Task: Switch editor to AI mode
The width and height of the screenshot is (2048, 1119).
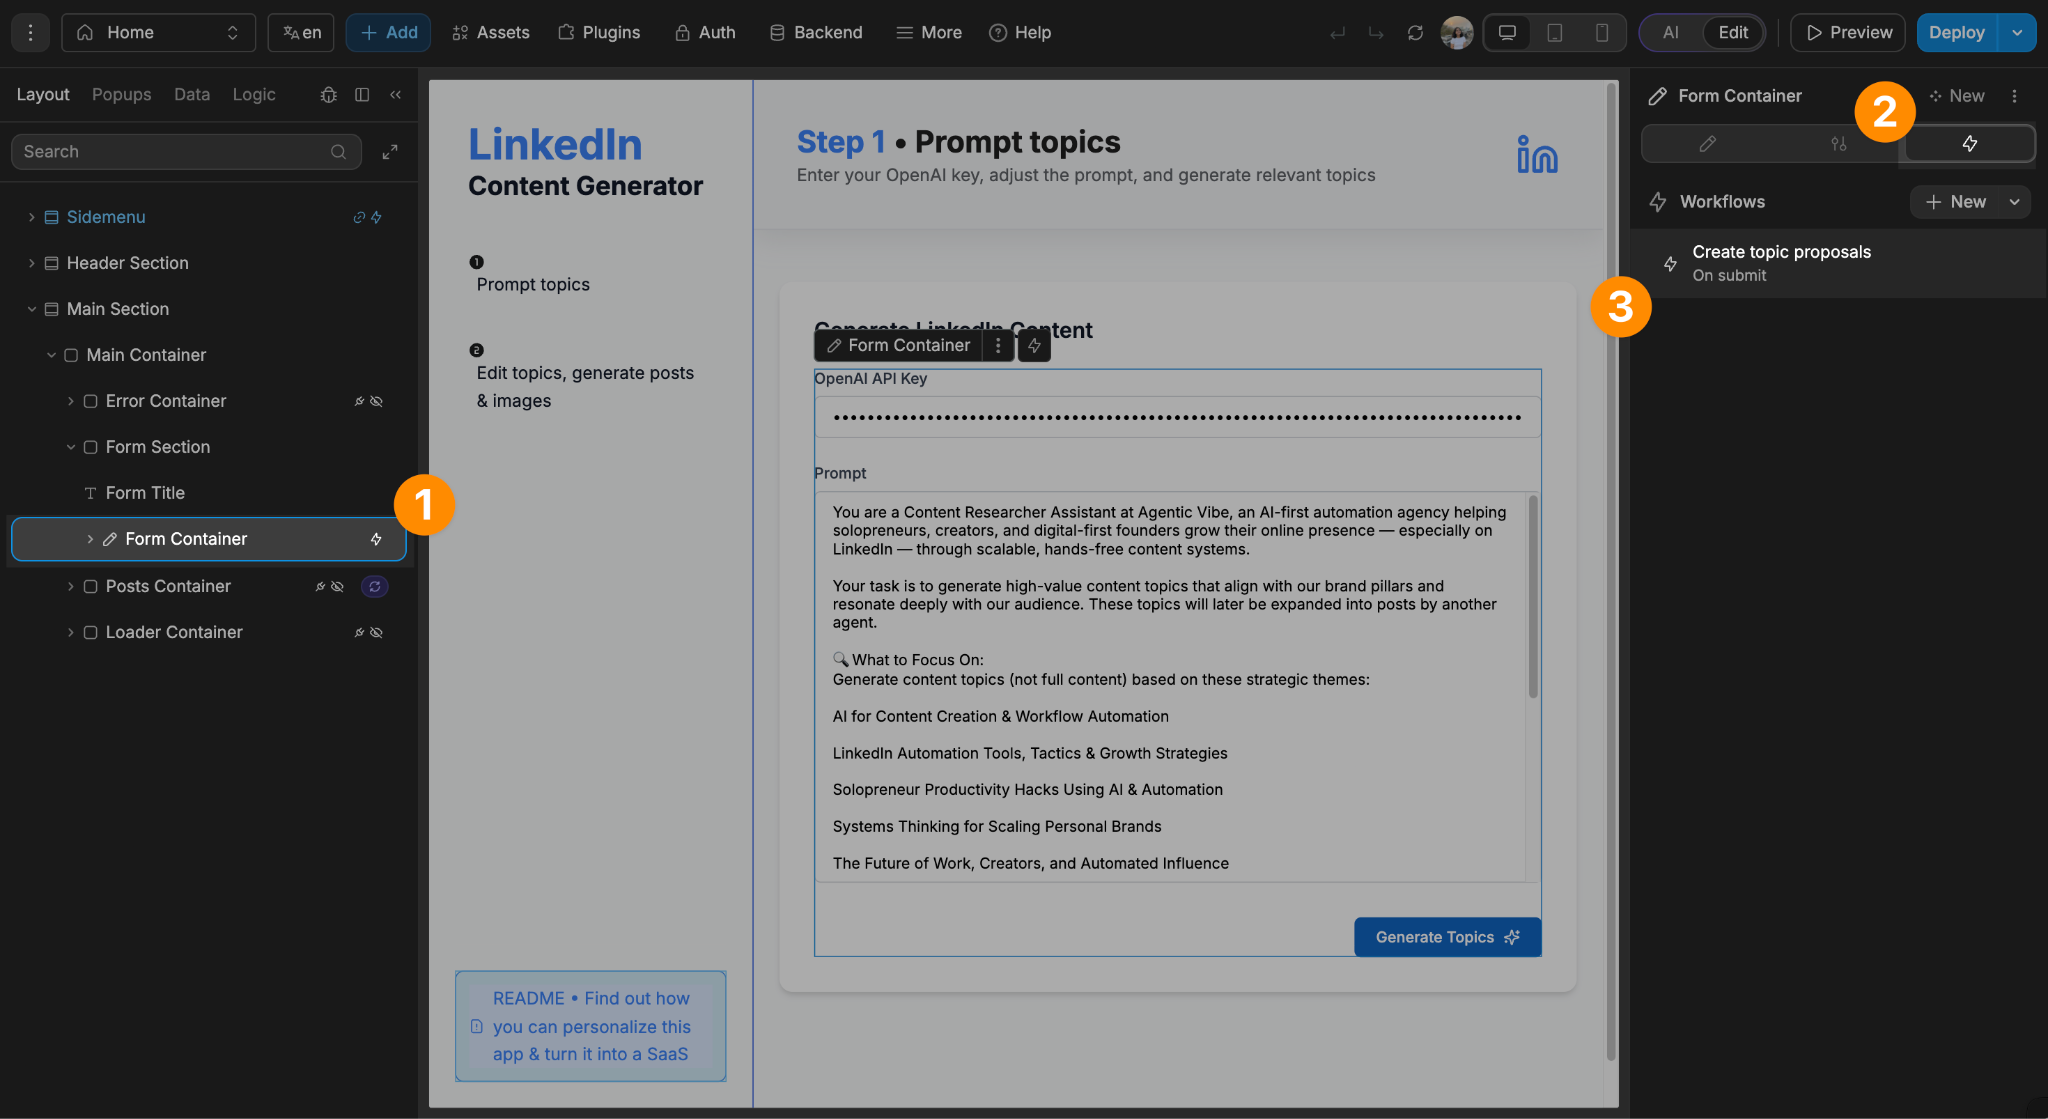Action: click(x=1671, y=33)
